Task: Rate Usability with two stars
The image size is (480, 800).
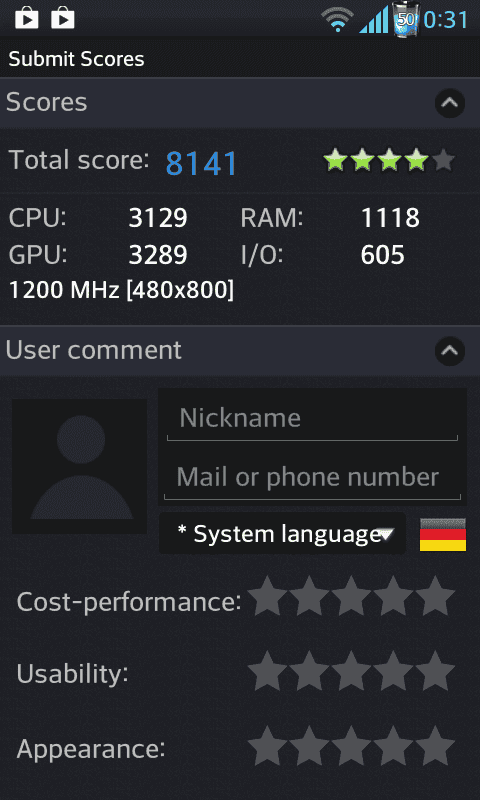Action: click(309, 670)
